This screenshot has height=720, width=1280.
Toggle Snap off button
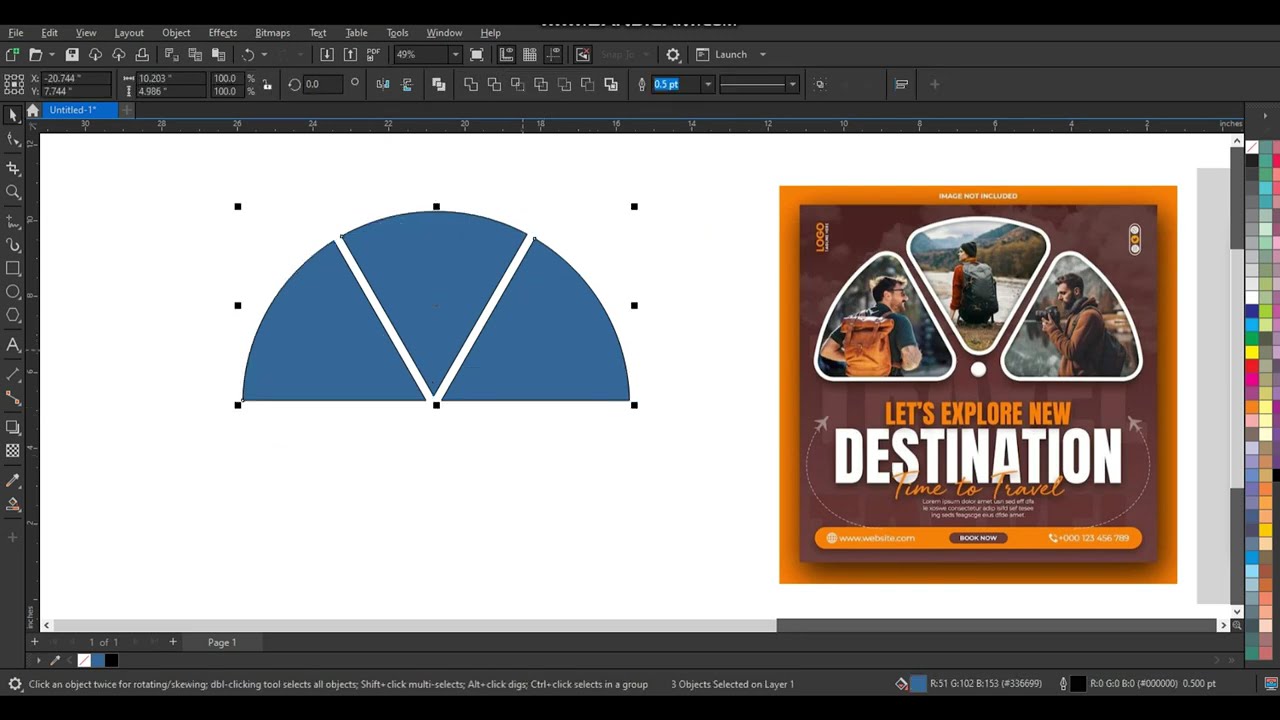pyautogui.click(x=583, y=54)
